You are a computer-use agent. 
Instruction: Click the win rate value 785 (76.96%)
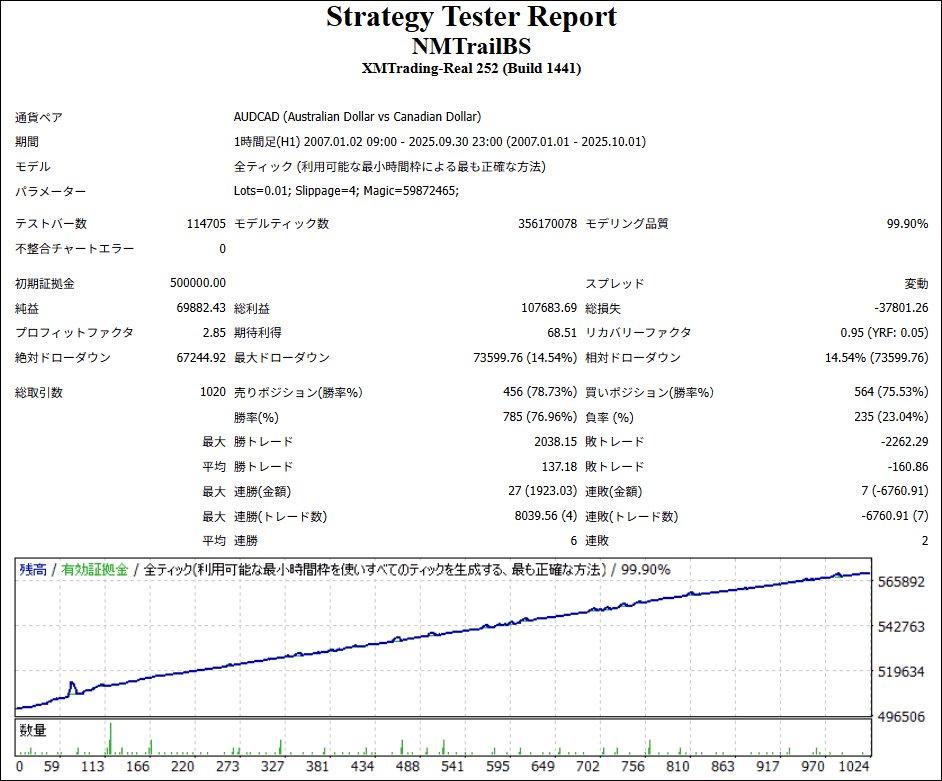(540, 417)
